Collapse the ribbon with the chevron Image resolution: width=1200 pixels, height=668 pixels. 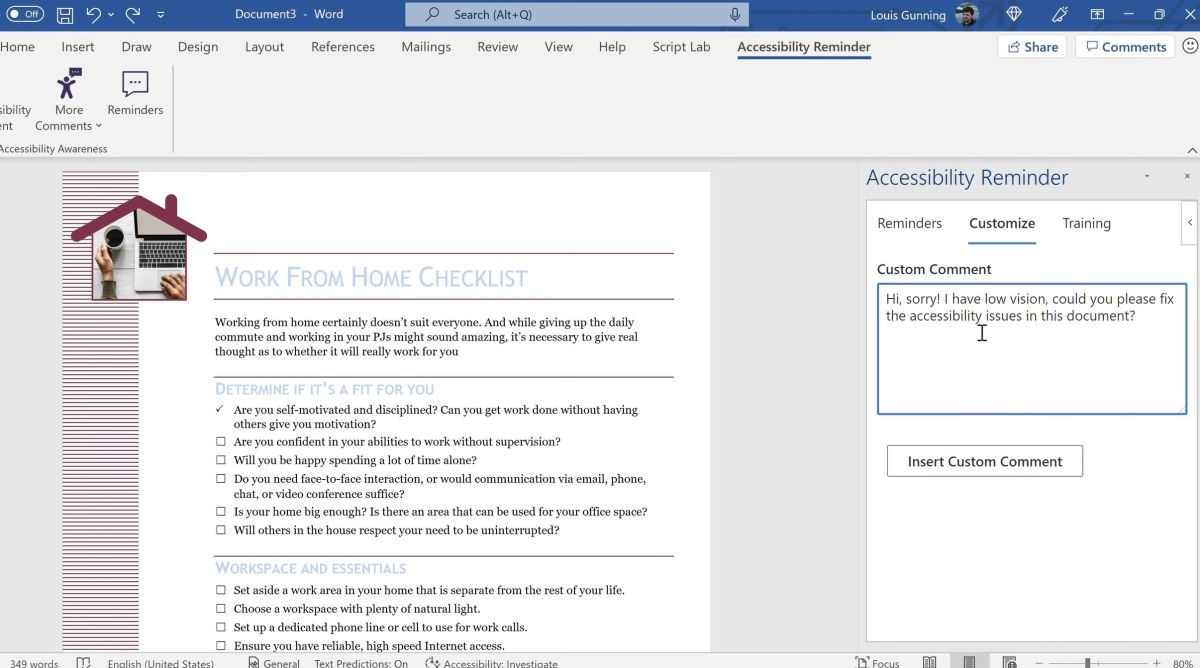(1191, 150)
